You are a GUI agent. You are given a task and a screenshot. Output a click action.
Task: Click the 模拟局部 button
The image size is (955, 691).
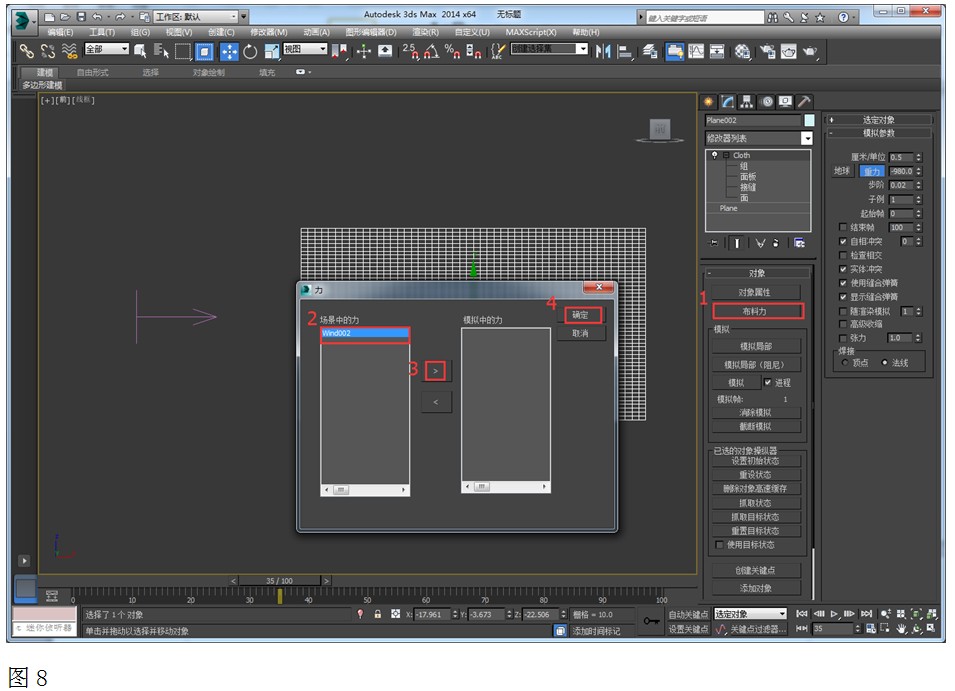[756, 346]
